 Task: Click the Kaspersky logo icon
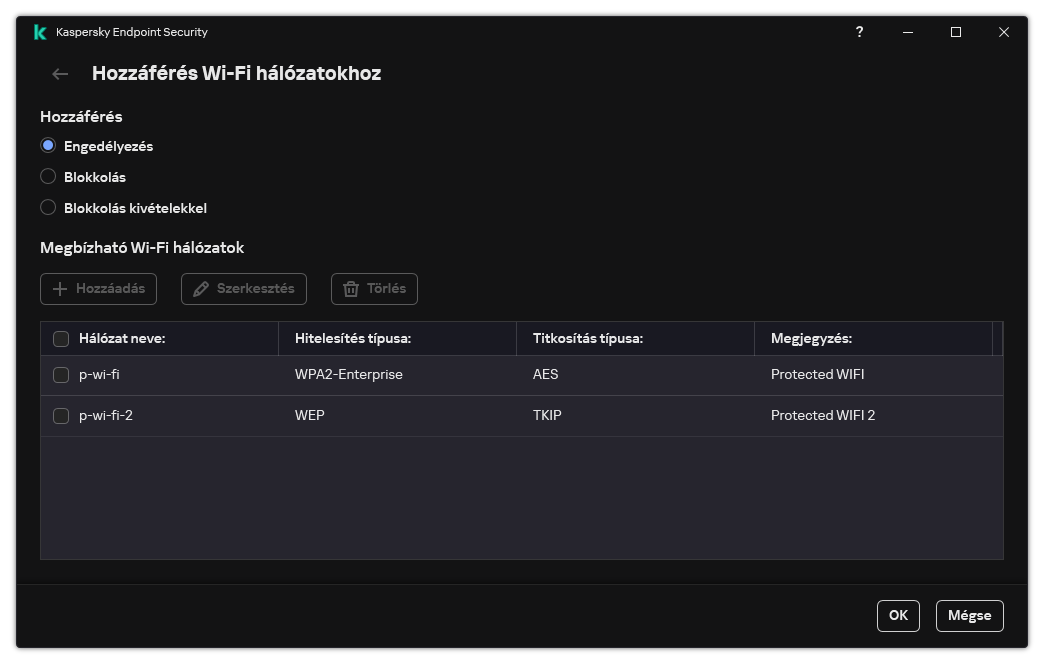[x=40, y=32]
